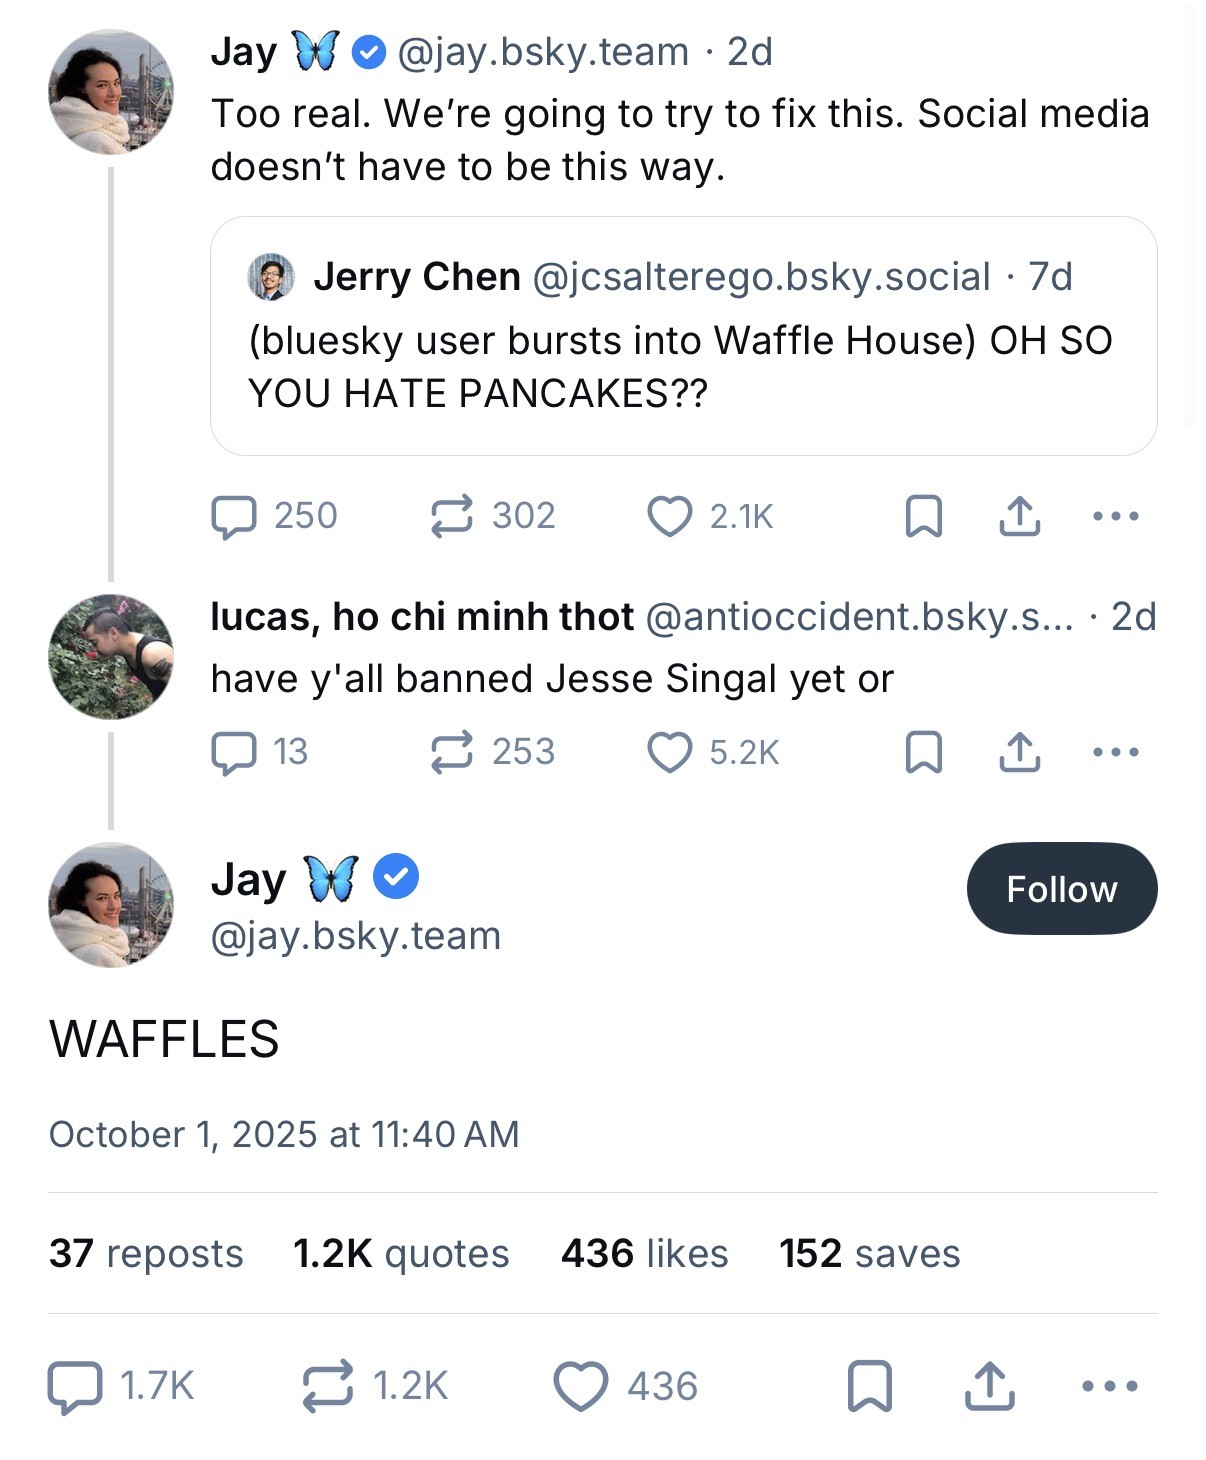The height and width of the screenshot is (1460, 1206).
Task: Like lucas's post with 5.2K likes
Action: click(x=670, y=753)
